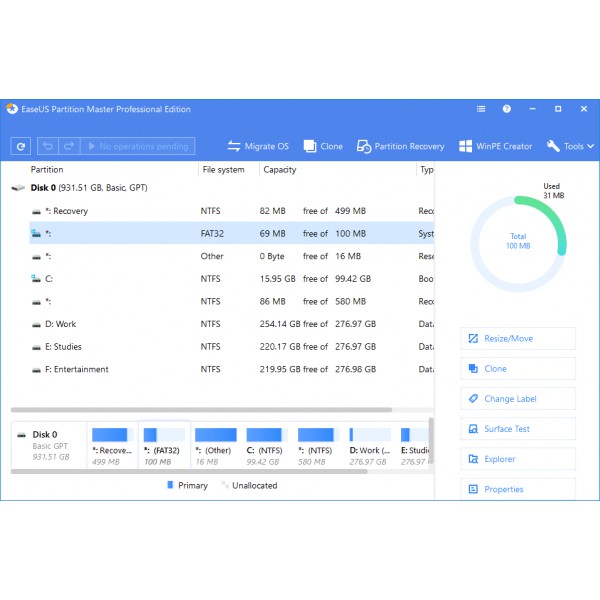Click the File system column header
Image resolution: width=600 pixels, height=600 pixels.
[223, 170]
